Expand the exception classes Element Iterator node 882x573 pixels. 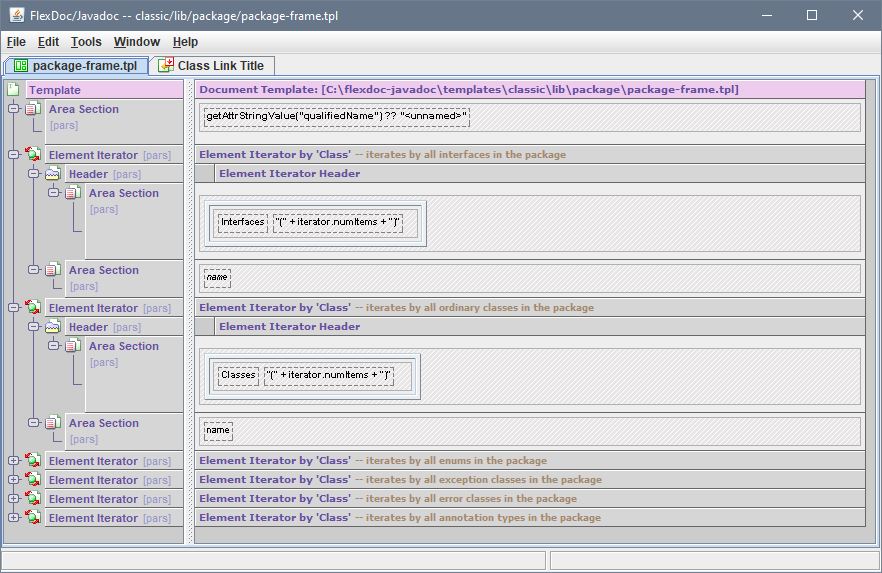(x=13, y=480)
